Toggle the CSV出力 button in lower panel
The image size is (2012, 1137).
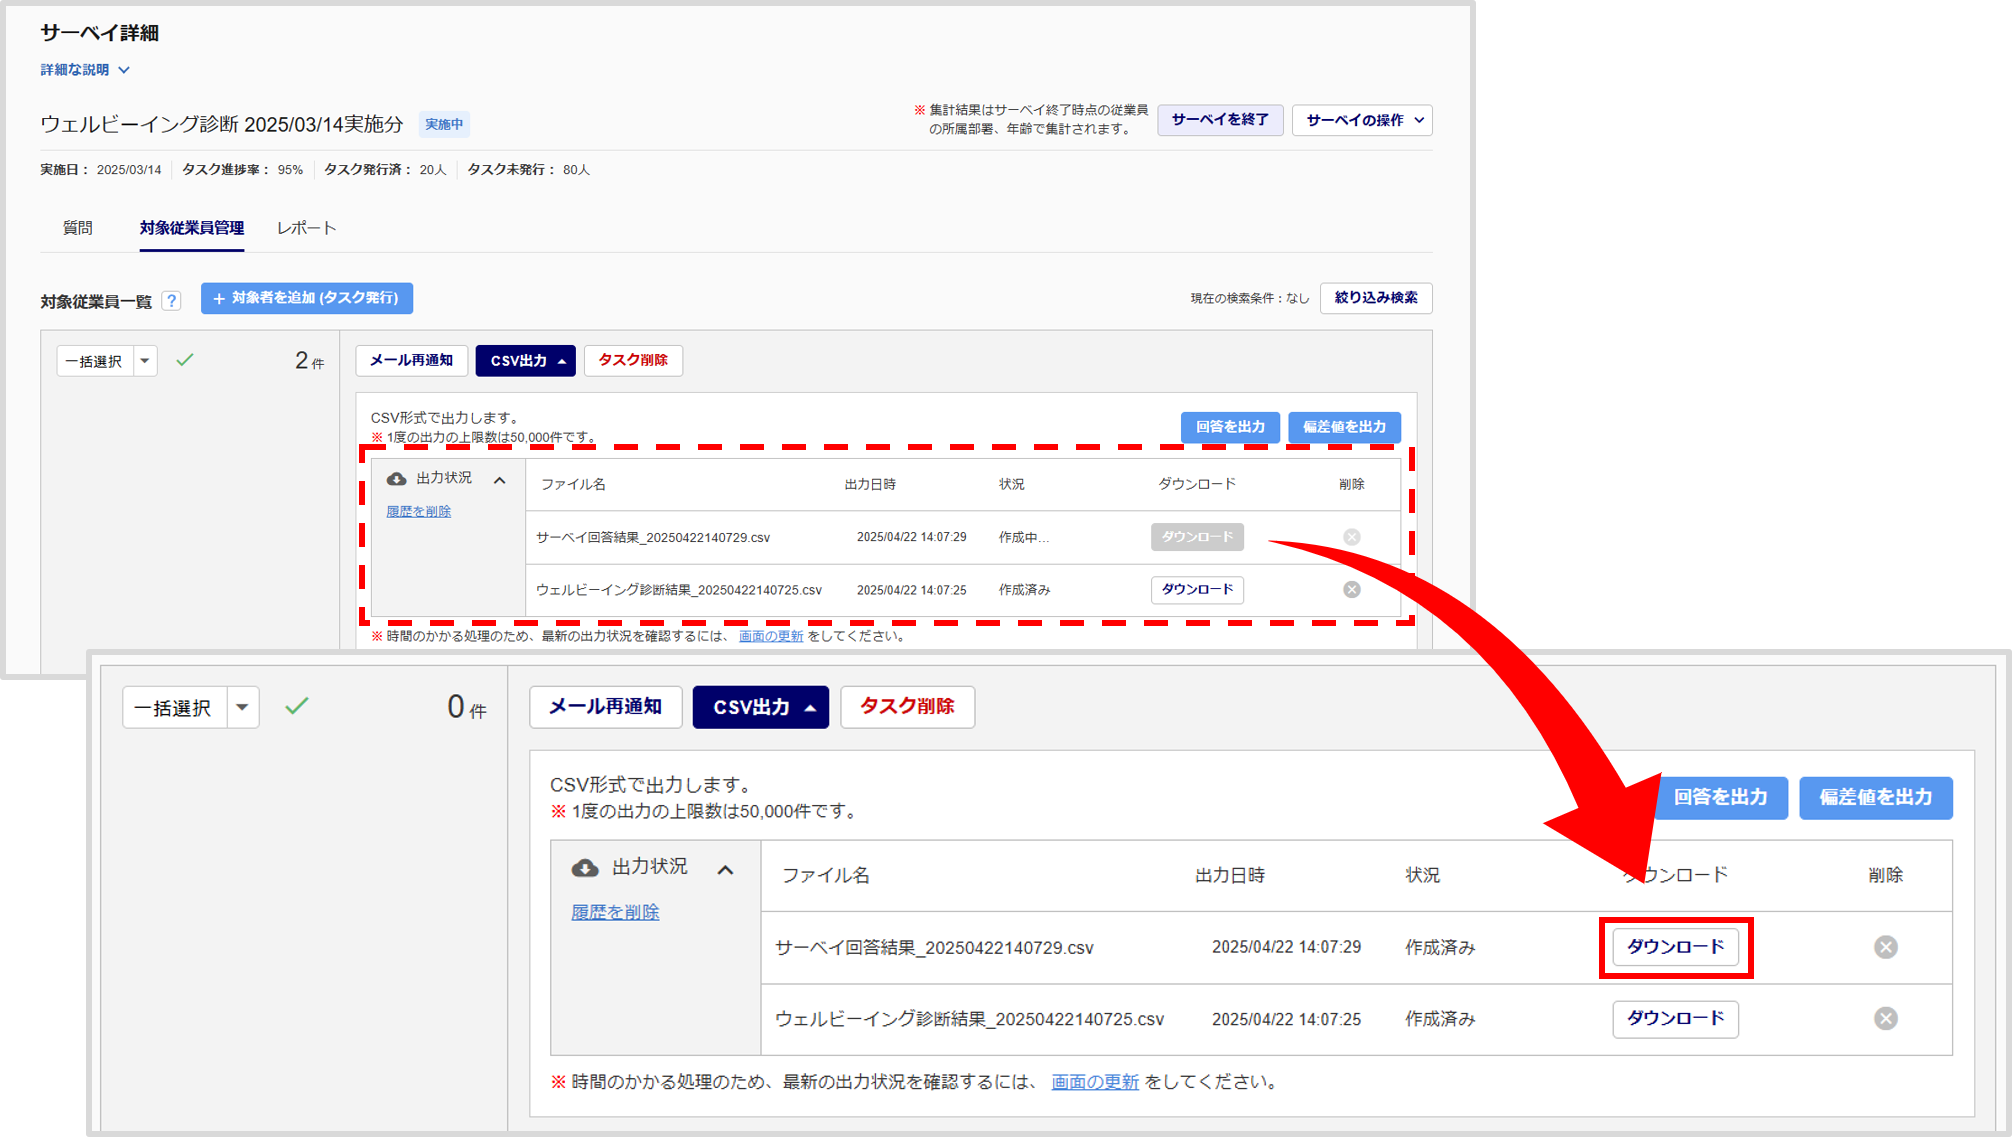(761, 707)
